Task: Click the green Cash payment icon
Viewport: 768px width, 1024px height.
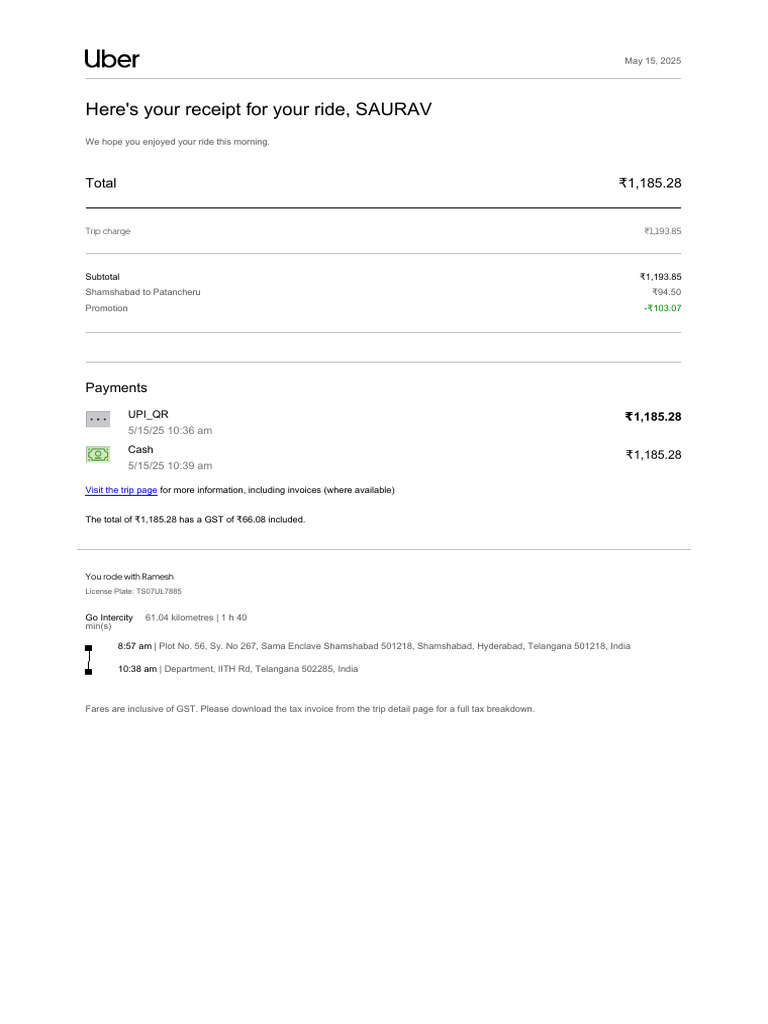Action: click(98, 455)
